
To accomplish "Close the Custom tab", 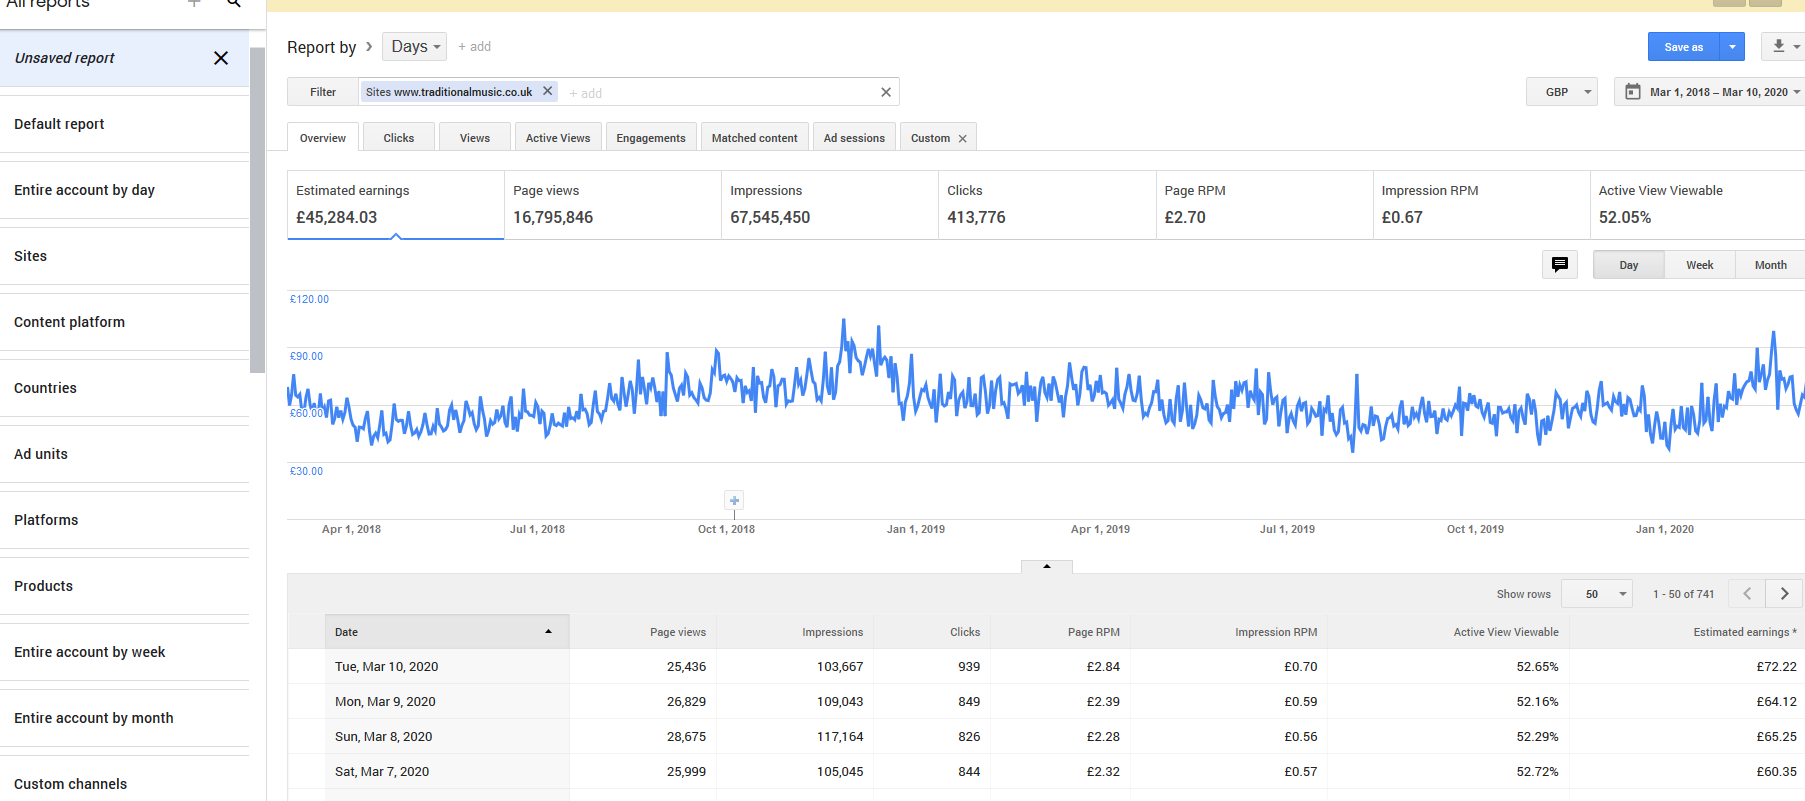I will point(963,139).
